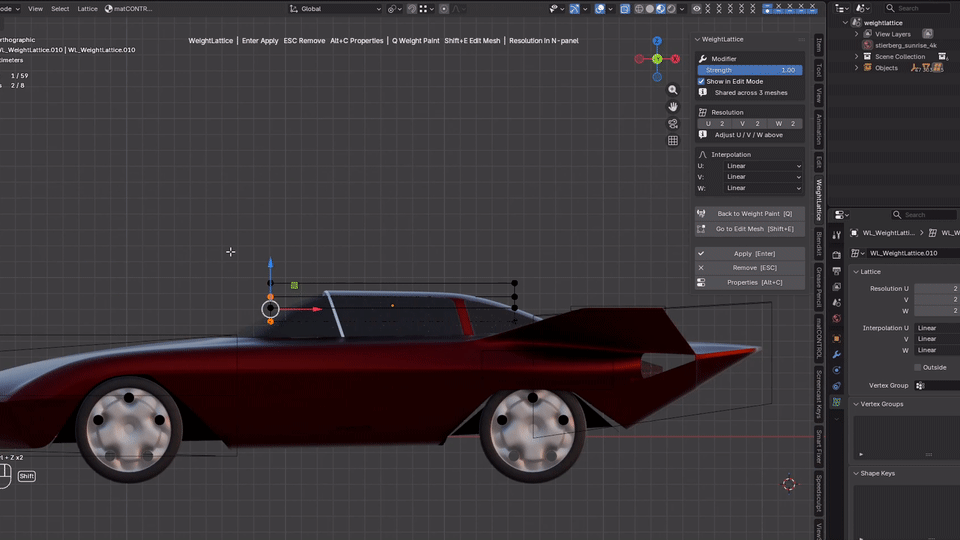Open the Modifiers wrench tab icon
The width and height of the screenshot is (960, 540).
pyautogui.click(x=836, y=354)
